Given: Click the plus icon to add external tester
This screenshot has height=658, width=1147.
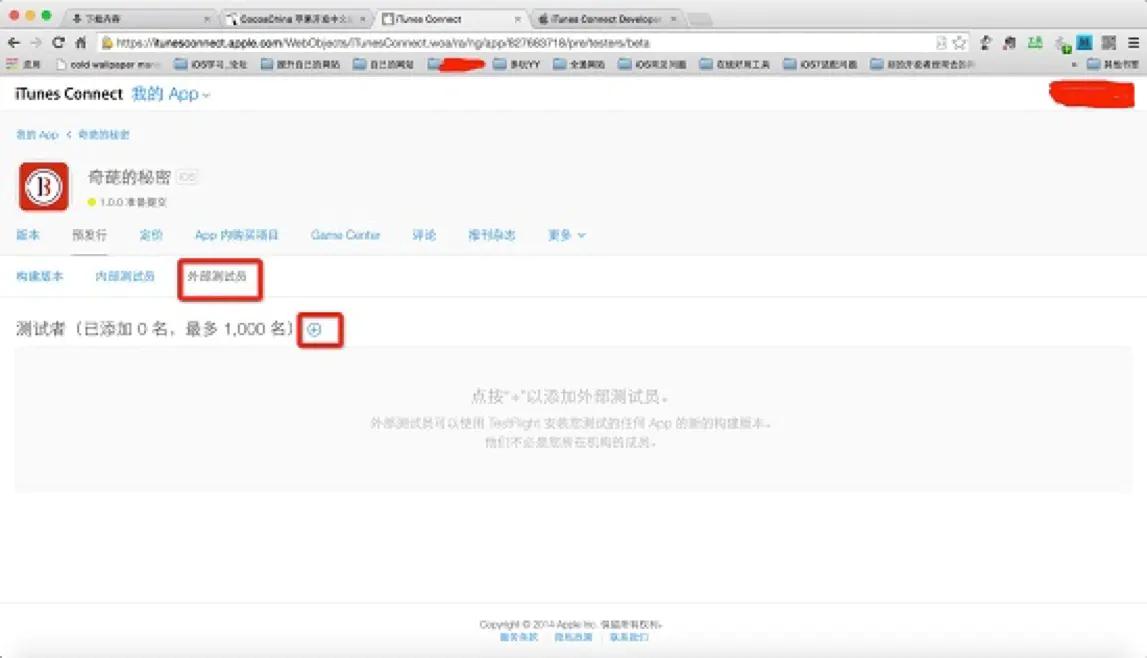Looking at the screenshot, I should coord(314,330).
